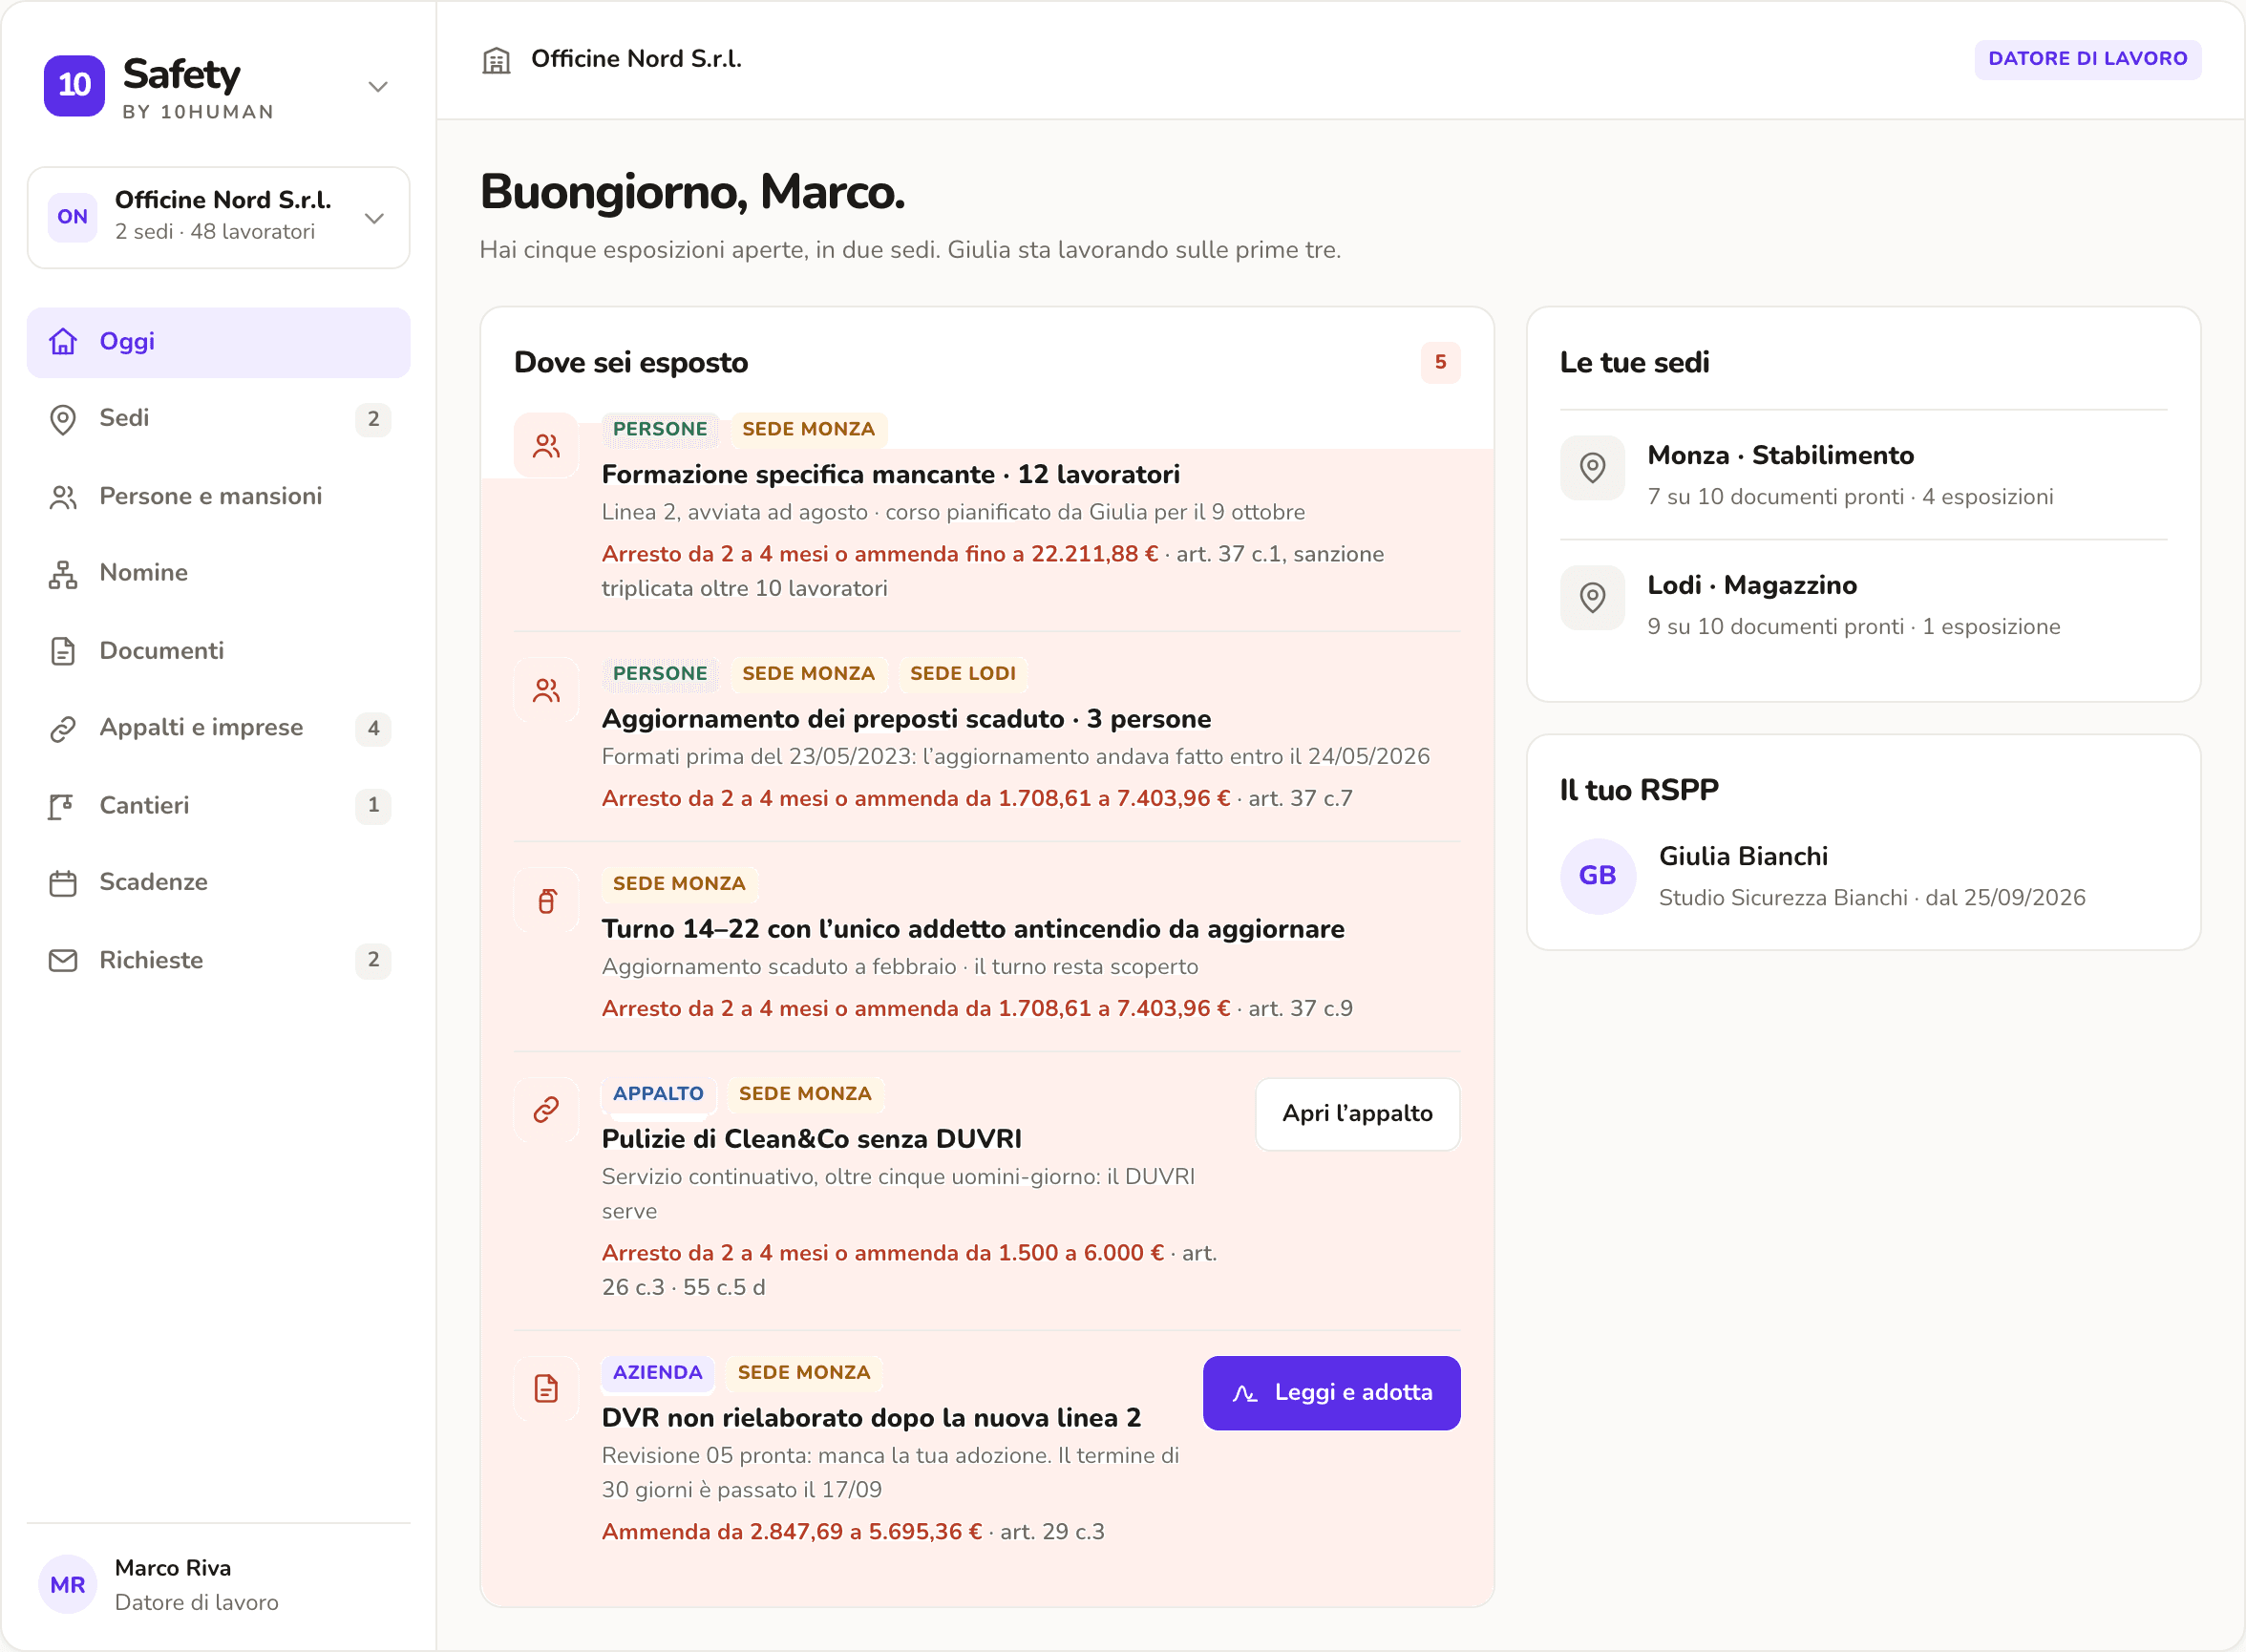
Task: Click the Nomine org-chart icon
Action: pyautogui.click(x=63, y=574)
